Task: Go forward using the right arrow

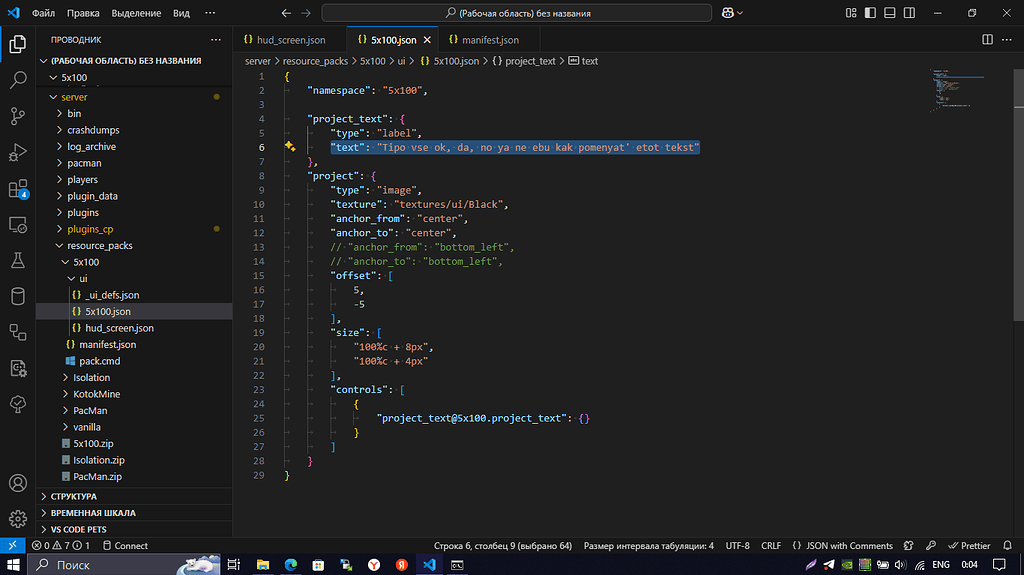Action: click(x=306, y=13)
